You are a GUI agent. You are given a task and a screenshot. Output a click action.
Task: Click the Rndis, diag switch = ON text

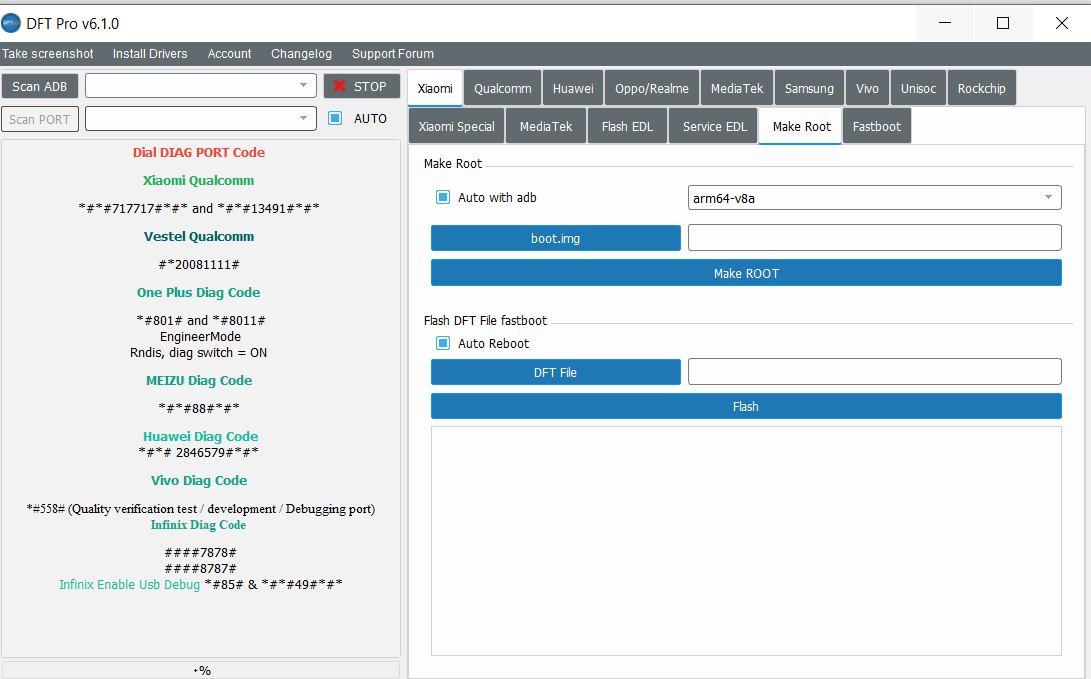[198, 353]
